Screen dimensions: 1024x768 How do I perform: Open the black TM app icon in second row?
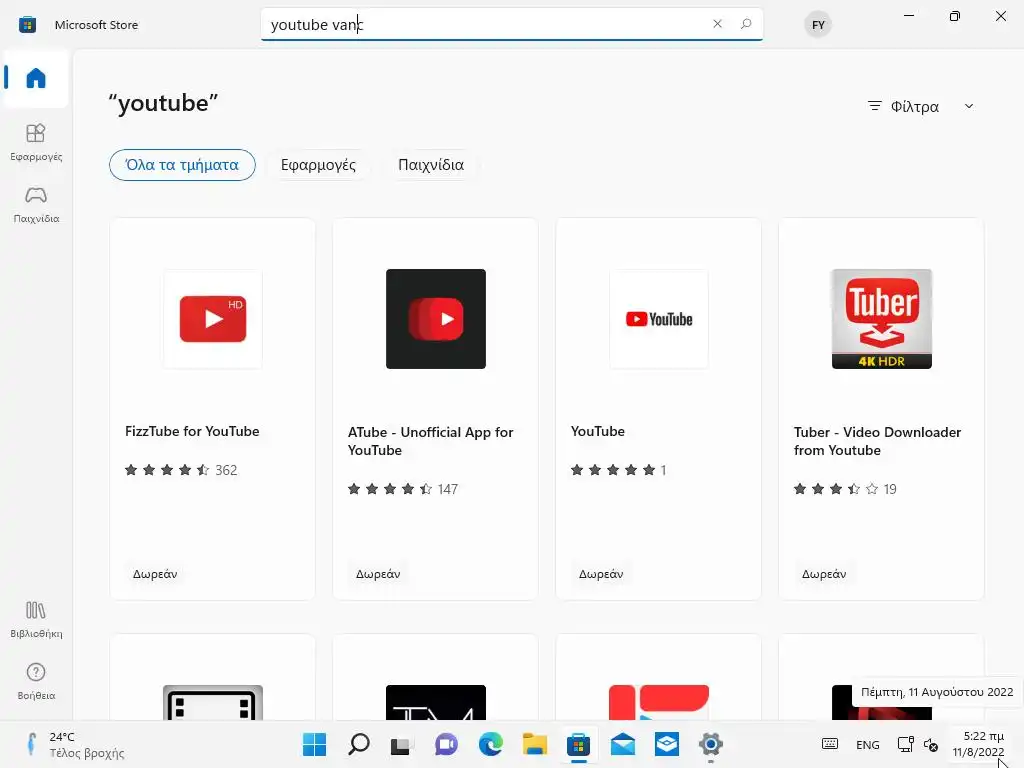[x=436, y=703]
